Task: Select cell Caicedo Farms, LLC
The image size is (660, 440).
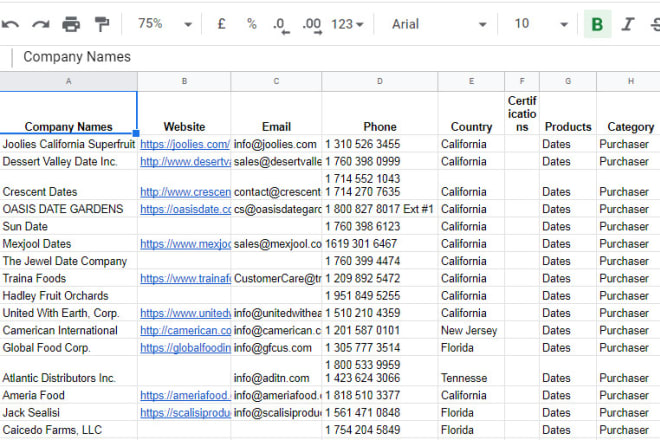Action: pyautogui.click(x=68, y=429)
